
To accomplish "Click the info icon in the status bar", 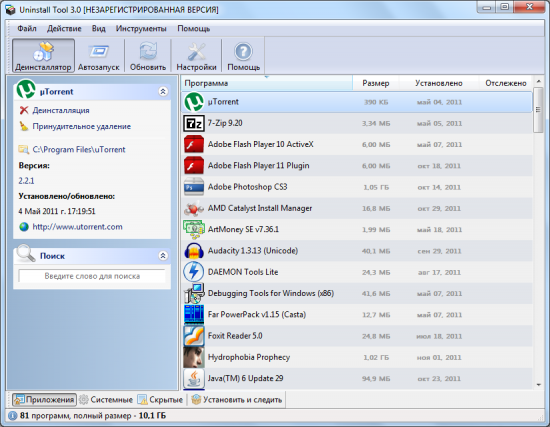I will [x=13, y=416].
